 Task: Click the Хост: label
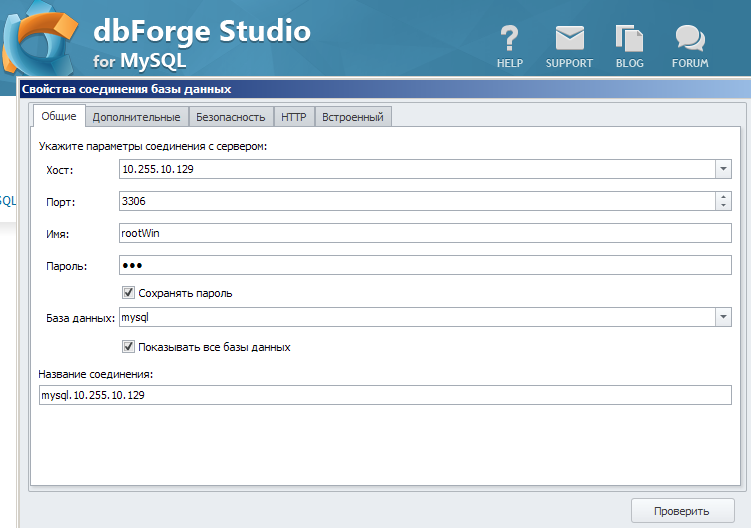pyautogui.click(x=59, y=170)
